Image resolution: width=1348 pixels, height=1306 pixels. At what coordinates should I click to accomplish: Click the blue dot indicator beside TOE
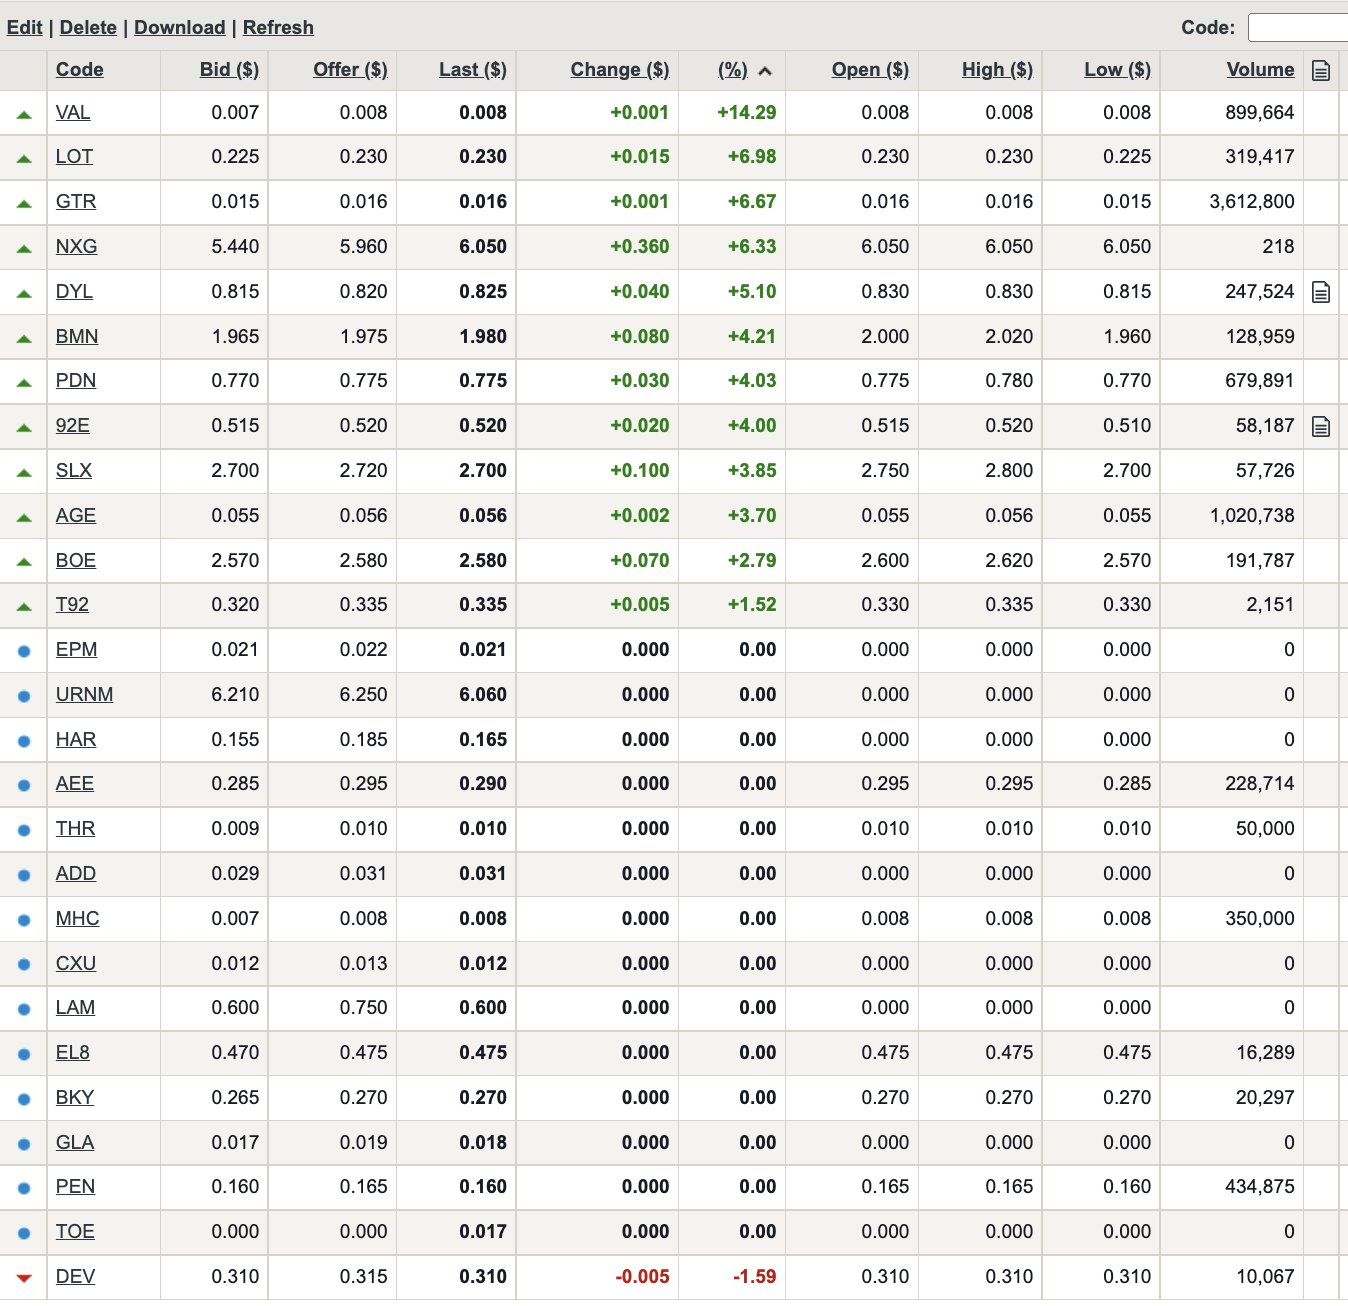pyautogui.click(x=23, y=1232)
